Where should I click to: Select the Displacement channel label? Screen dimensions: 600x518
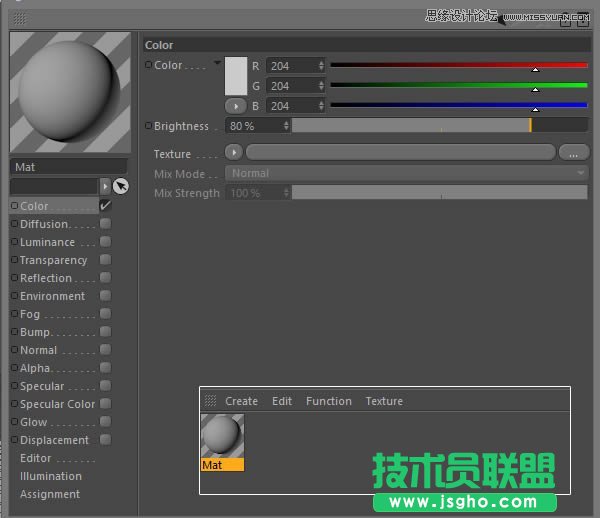tap(54, 440)
